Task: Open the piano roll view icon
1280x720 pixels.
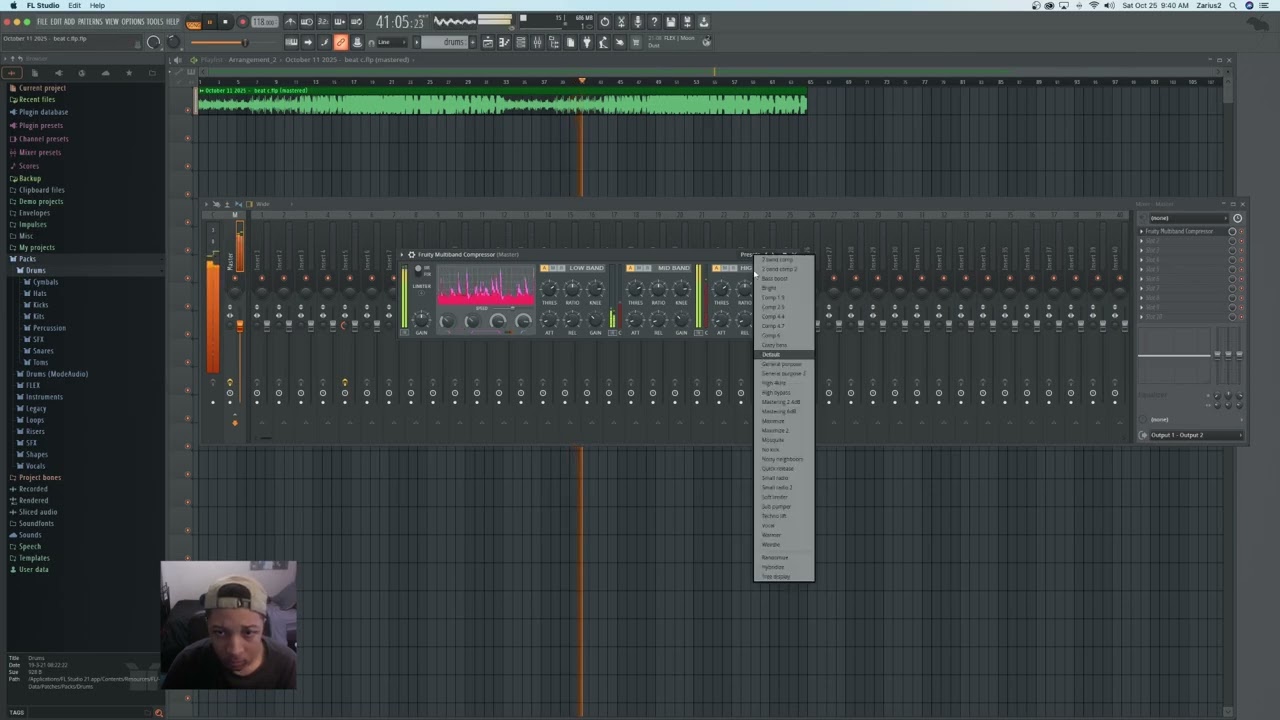Action: click(x=504, y=42)
